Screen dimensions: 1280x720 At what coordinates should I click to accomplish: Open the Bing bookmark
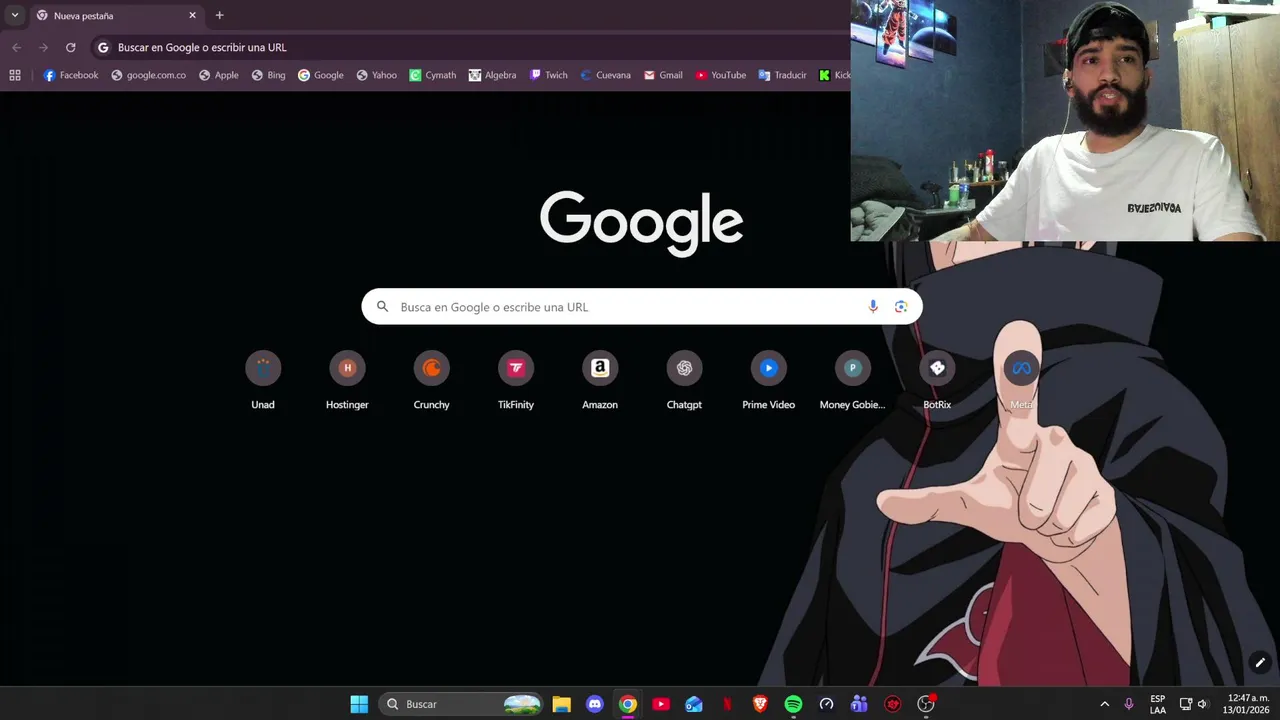coord(268,75)
